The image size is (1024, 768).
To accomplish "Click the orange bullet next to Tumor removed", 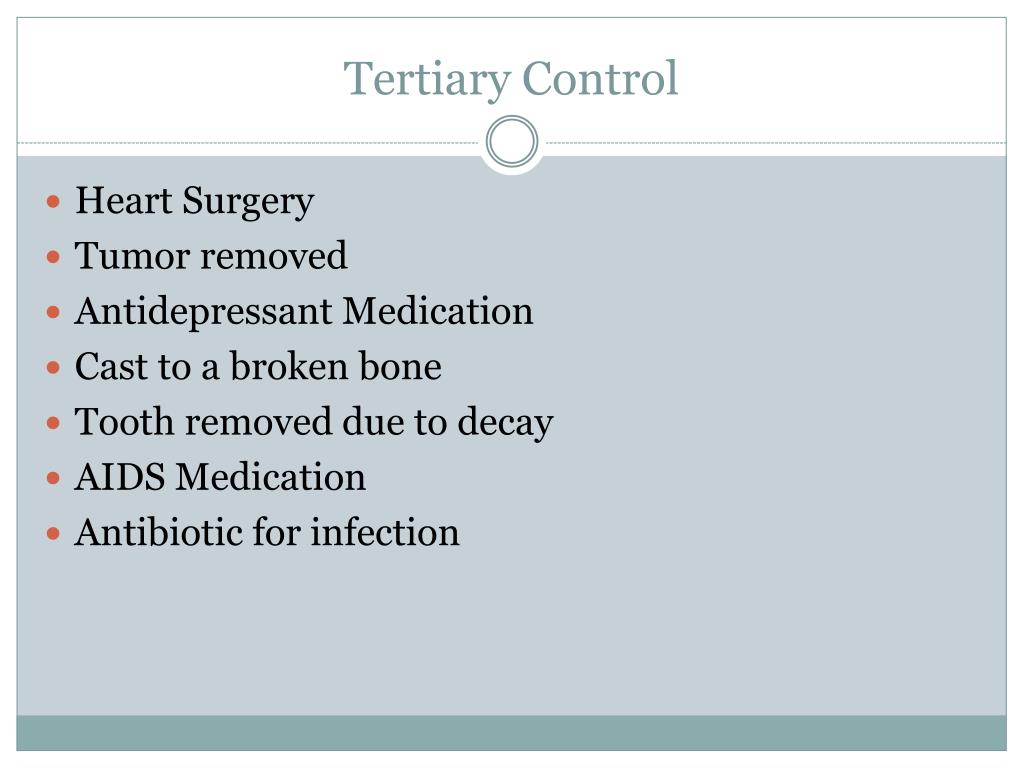I will [x=54, y=257].
